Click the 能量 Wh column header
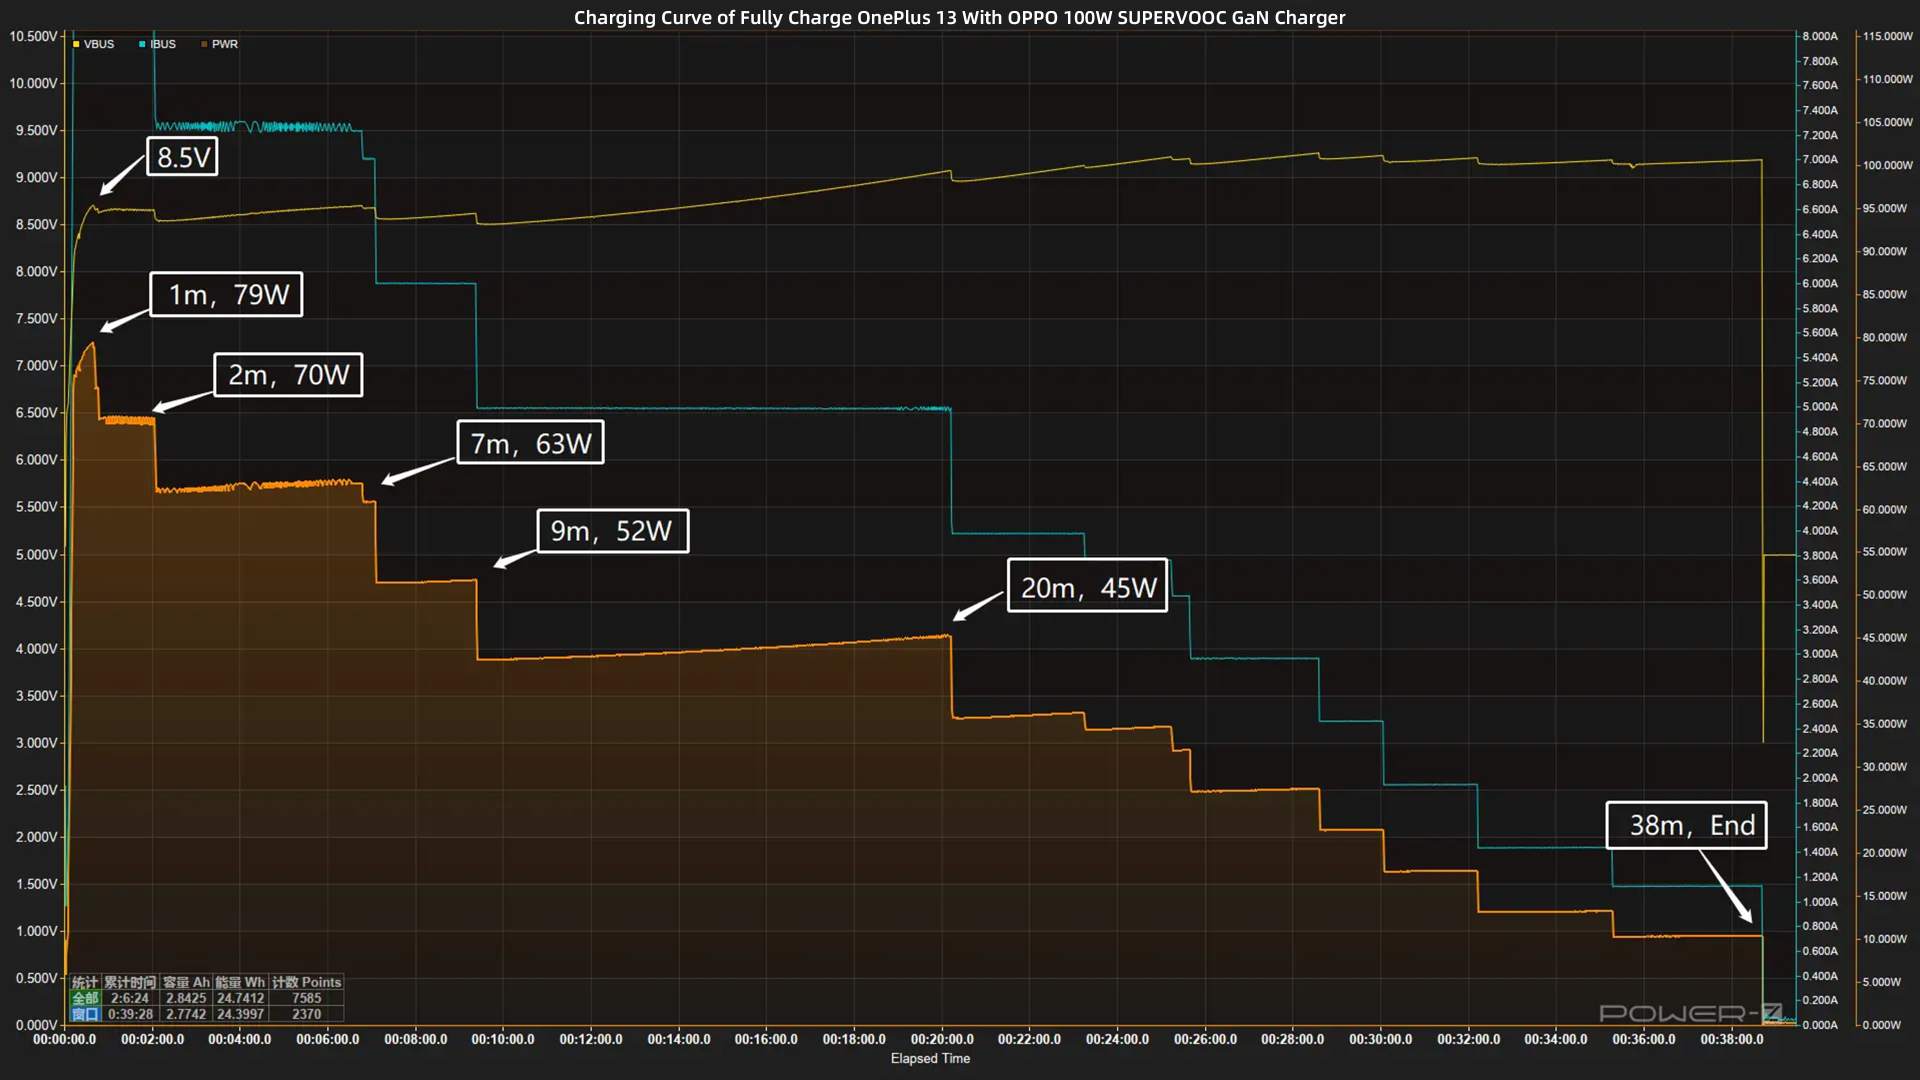 [x=240, y=982]
